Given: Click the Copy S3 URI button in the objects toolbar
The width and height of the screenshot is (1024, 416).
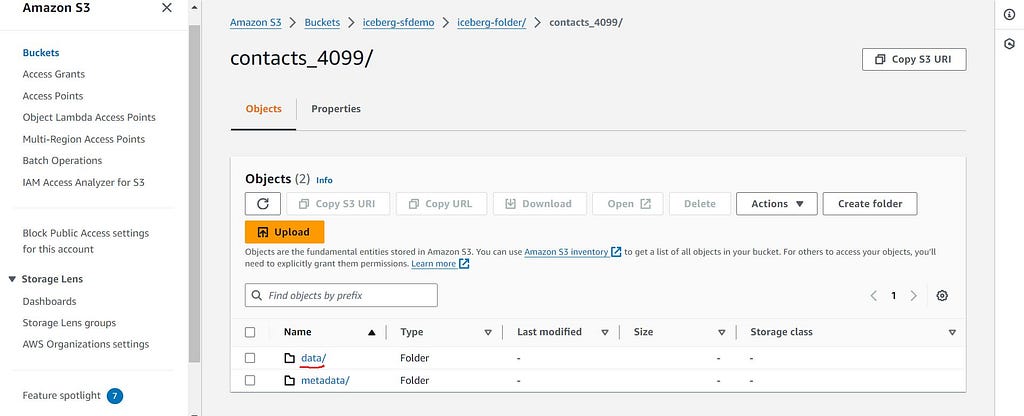Looking at the screenshot, I should 338,204.
